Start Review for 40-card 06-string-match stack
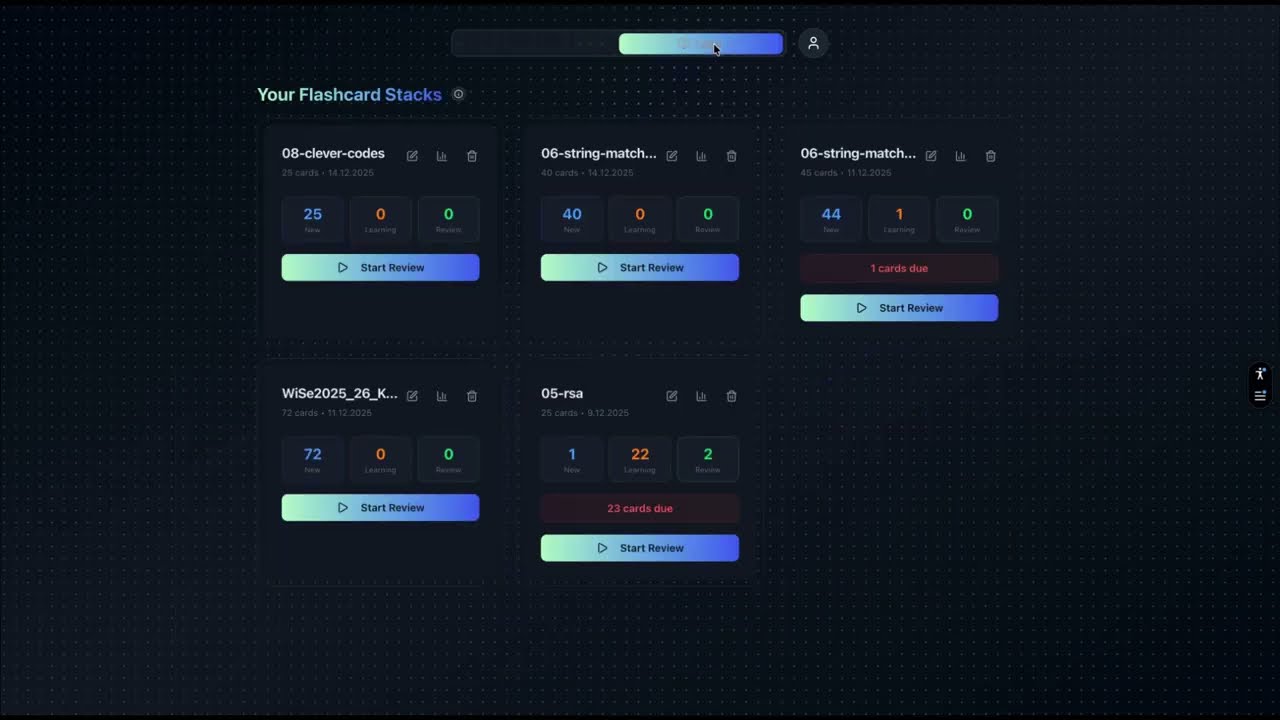The height and width of the screenshot is (720, 1280). click(640, 267)
